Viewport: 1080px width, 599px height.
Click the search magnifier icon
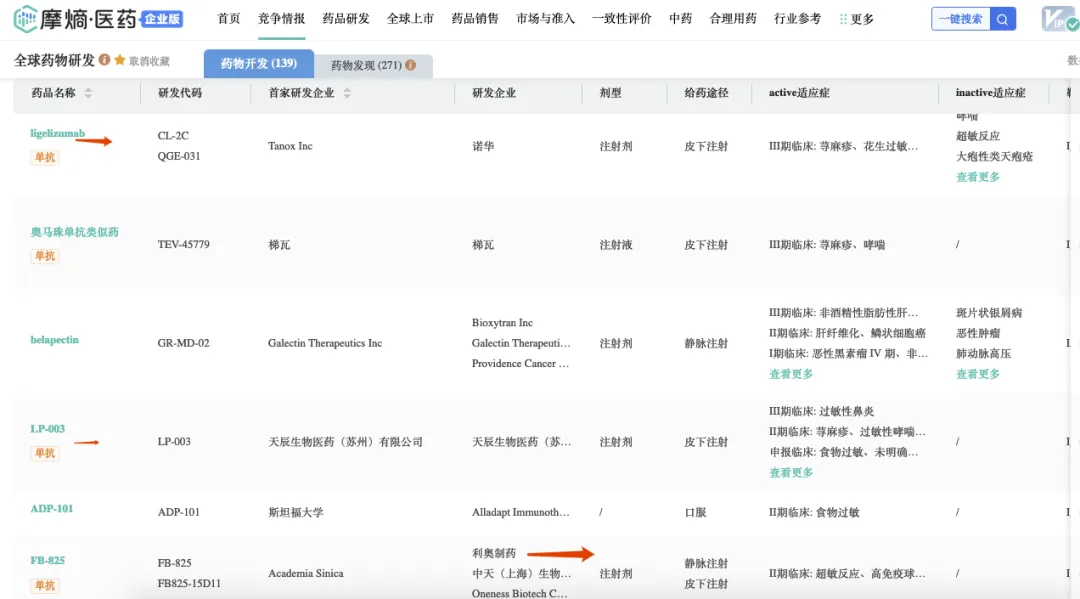[x=1002, y=19]
